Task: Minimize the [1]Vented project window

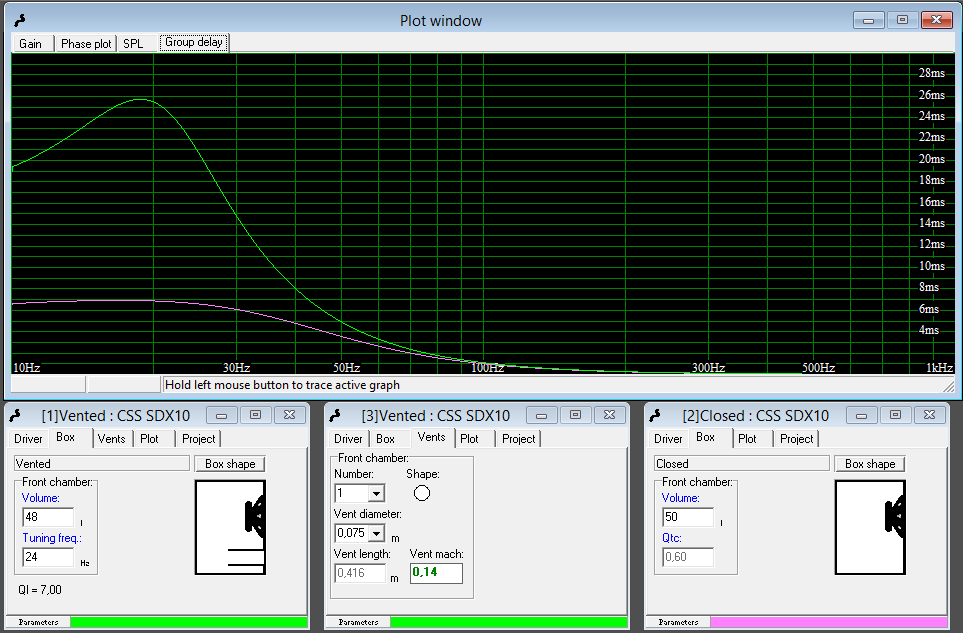Action: coord(222,416)
